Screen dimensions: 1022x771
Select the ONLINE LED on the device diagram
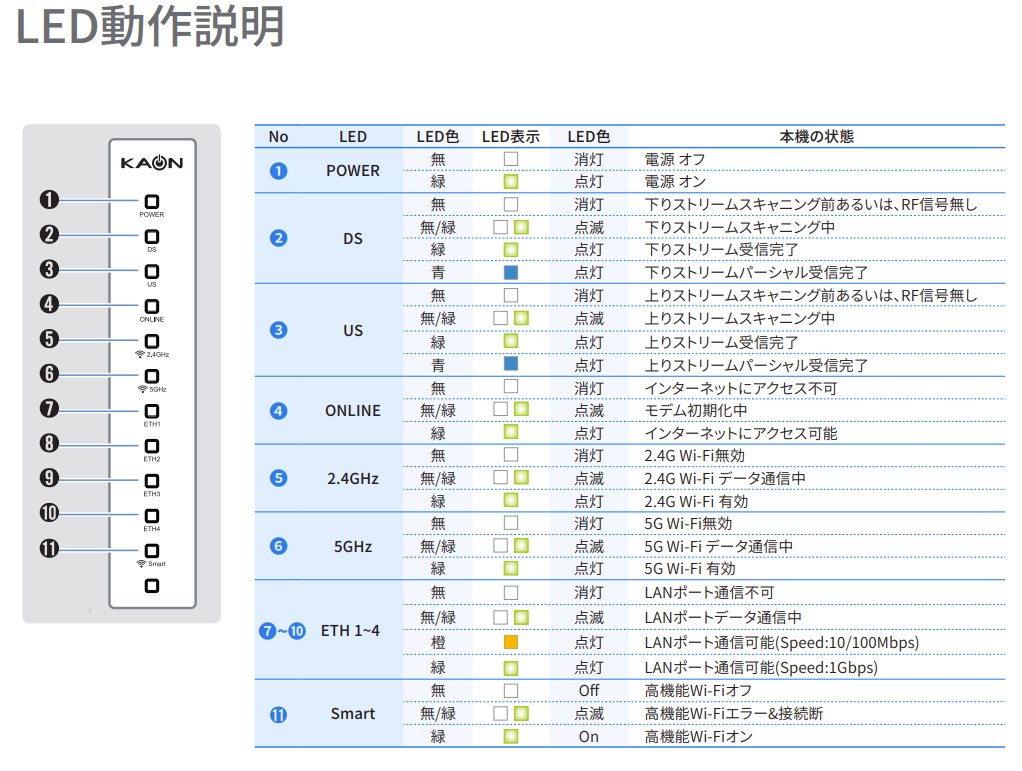(x=152, y=306)
